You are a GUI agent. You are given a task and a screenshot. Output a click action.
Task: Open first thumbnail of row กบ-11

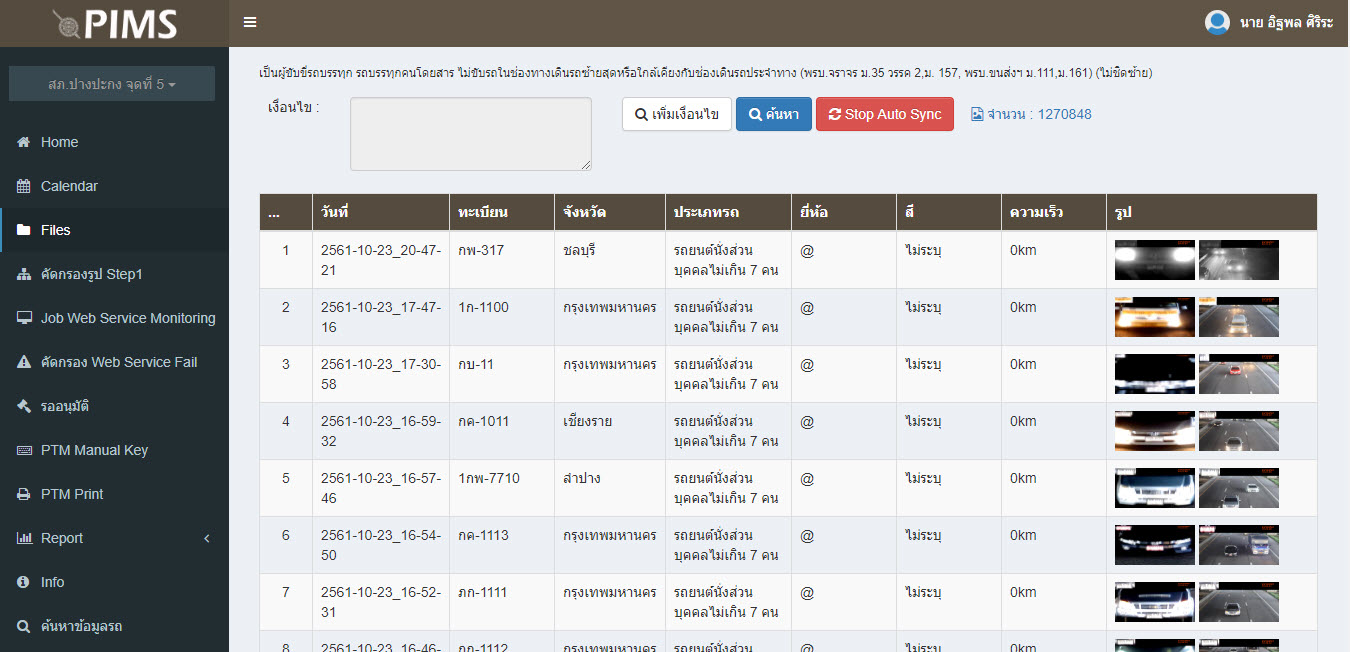coord(1155,374)
